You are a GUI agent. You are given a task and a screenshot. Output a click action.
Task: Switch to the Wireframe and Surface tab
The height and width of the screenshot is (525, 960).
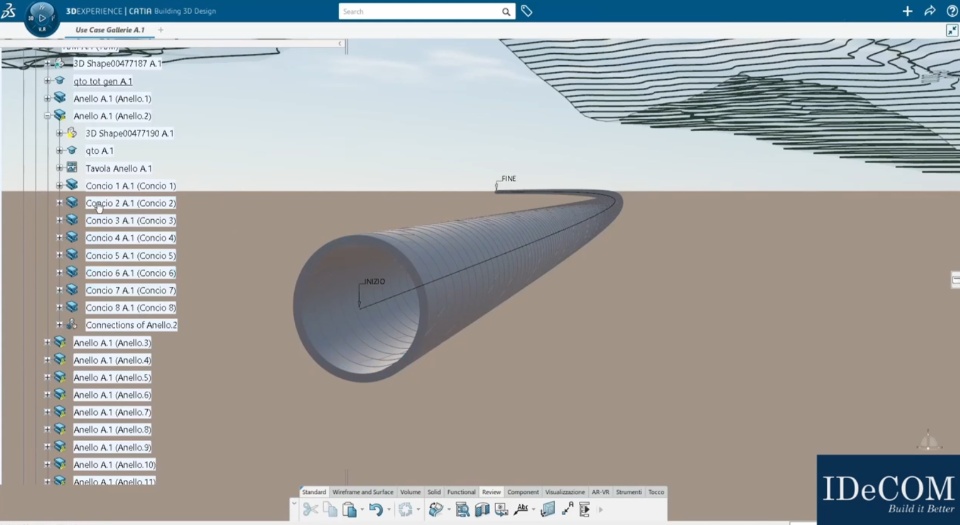[362, 492]
